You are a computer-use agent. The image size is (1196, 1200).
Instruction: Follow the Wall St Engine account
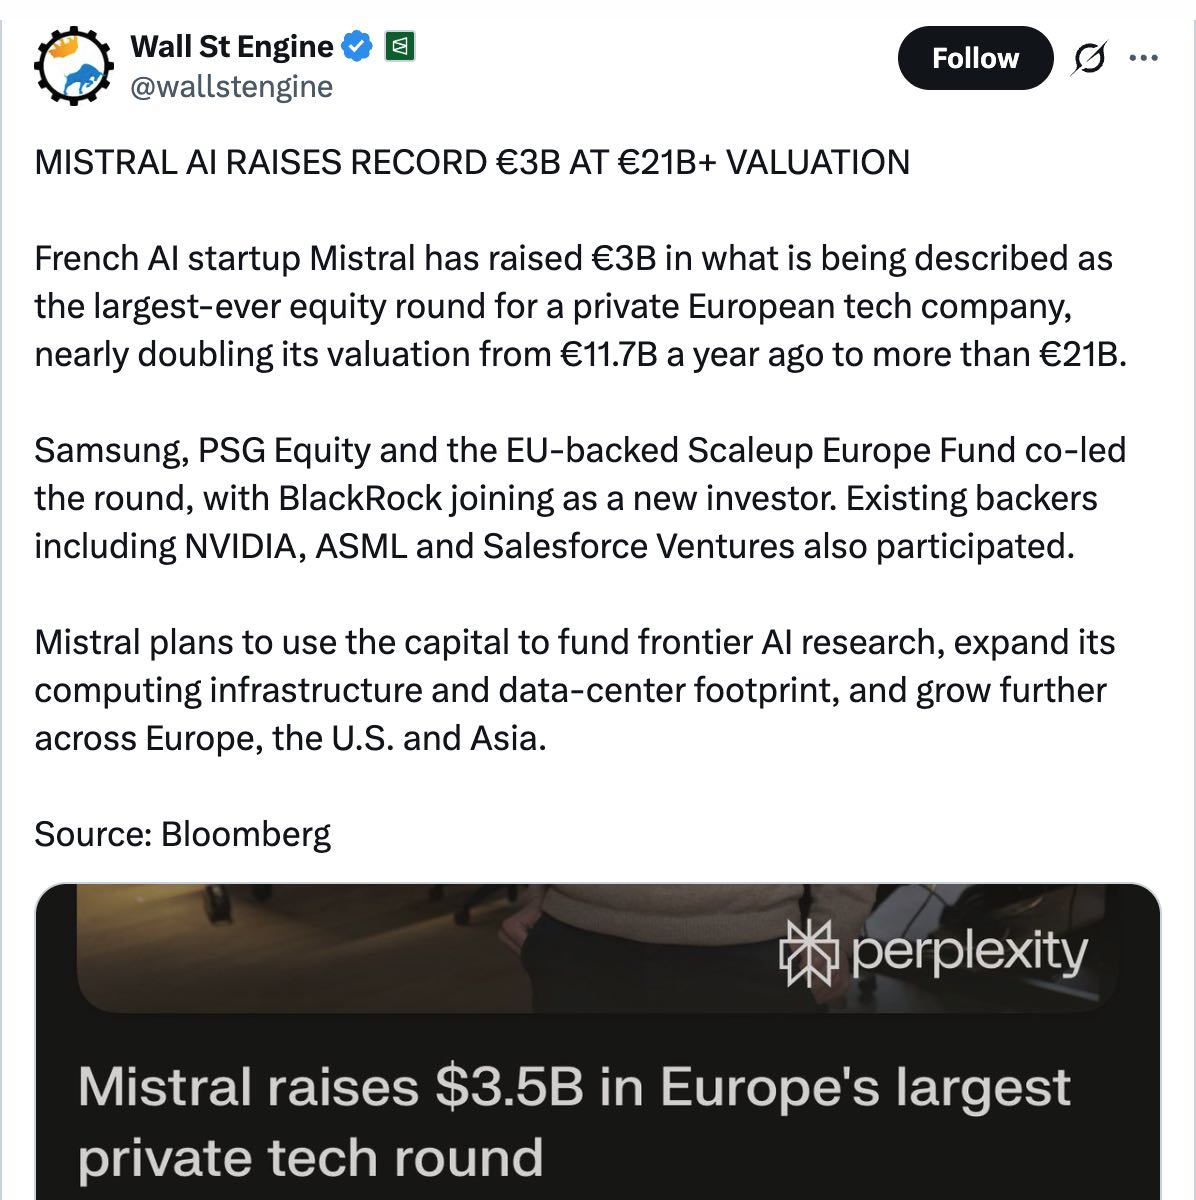click(x=975, y=58)
